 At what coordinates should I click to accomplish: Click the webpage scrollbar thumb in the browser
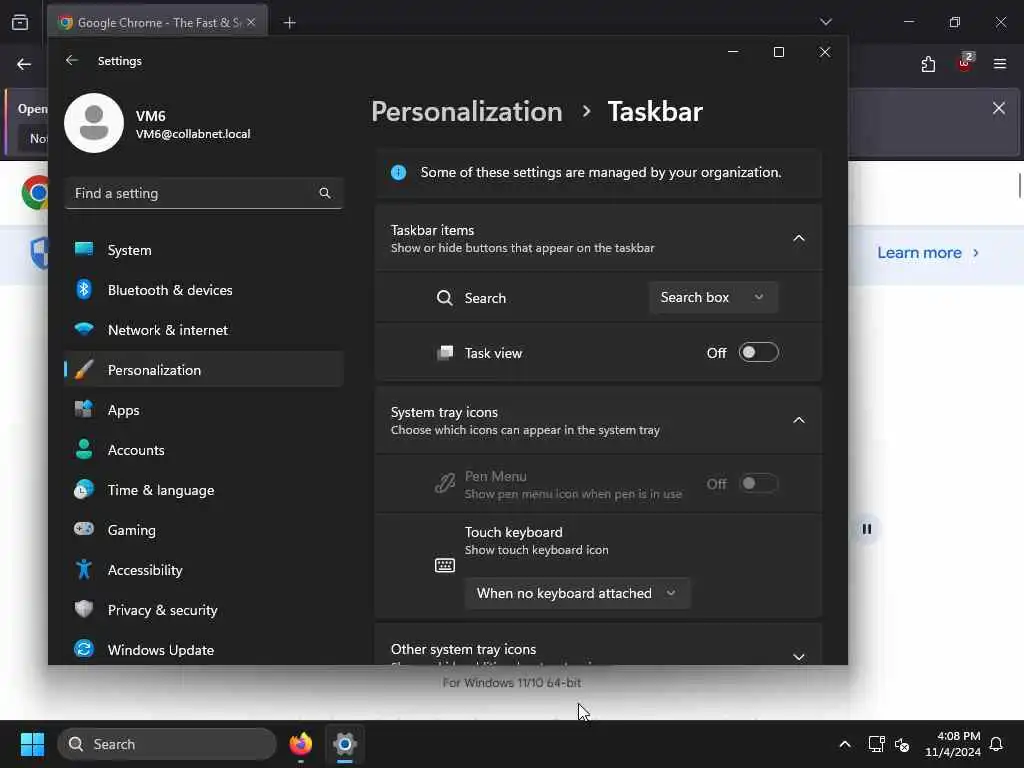[1019, 185]
